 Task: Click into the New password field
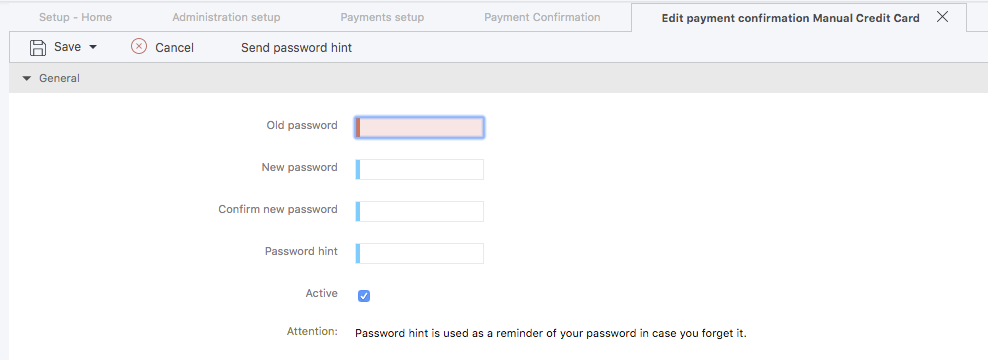pyautogui.click(x=420, y=170)
